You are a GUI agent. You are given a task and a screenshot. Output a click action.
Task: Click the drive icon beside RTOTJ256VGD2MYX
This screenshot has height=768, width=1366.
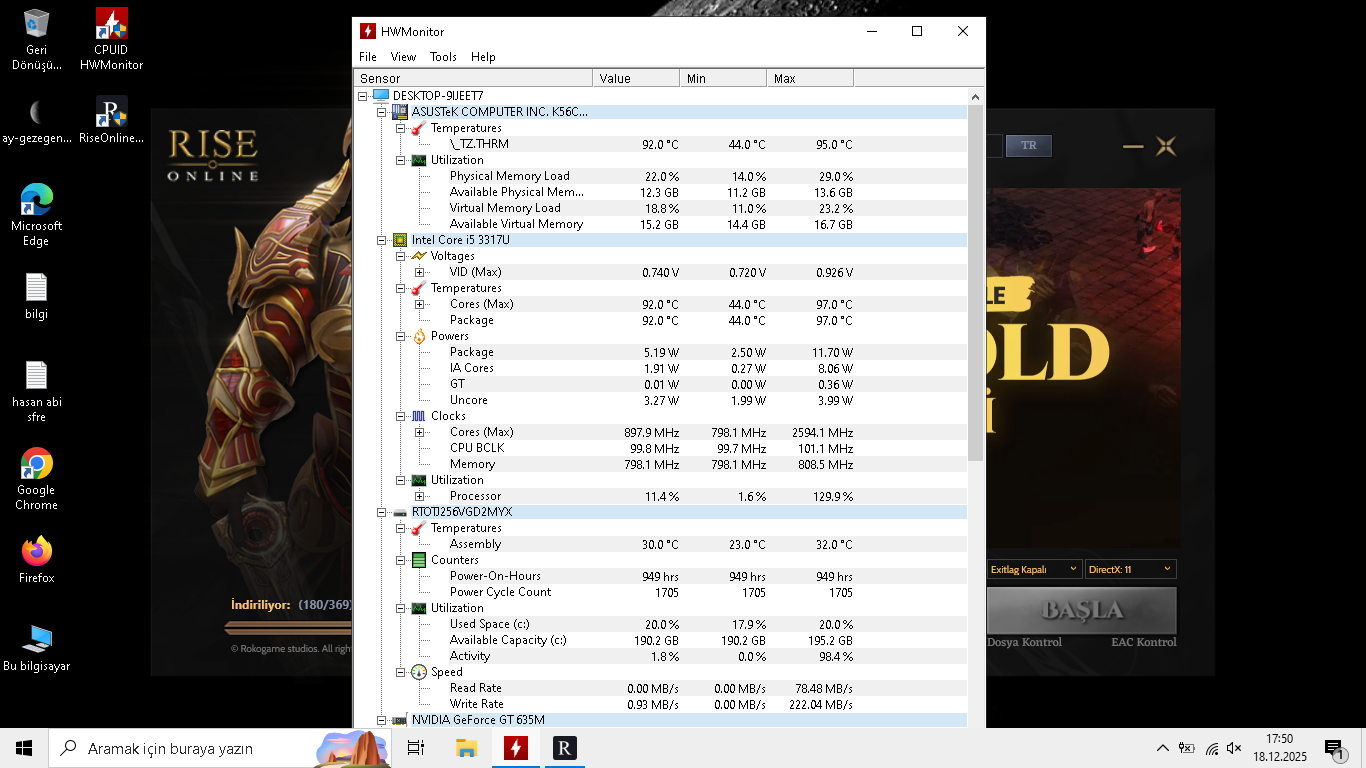(x=400, y=512)
